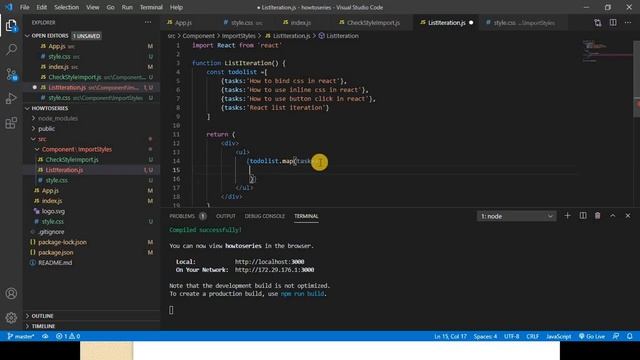Screen dimensions: 640x360
Task: Switch to the Debug Console tab
Action: [264, 216]
